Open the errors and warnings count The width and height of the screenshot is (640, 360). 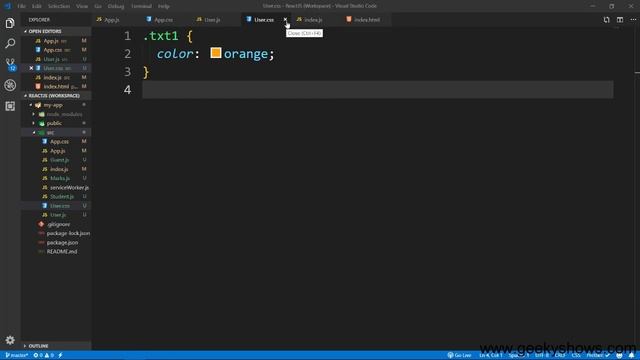[44, 355]
